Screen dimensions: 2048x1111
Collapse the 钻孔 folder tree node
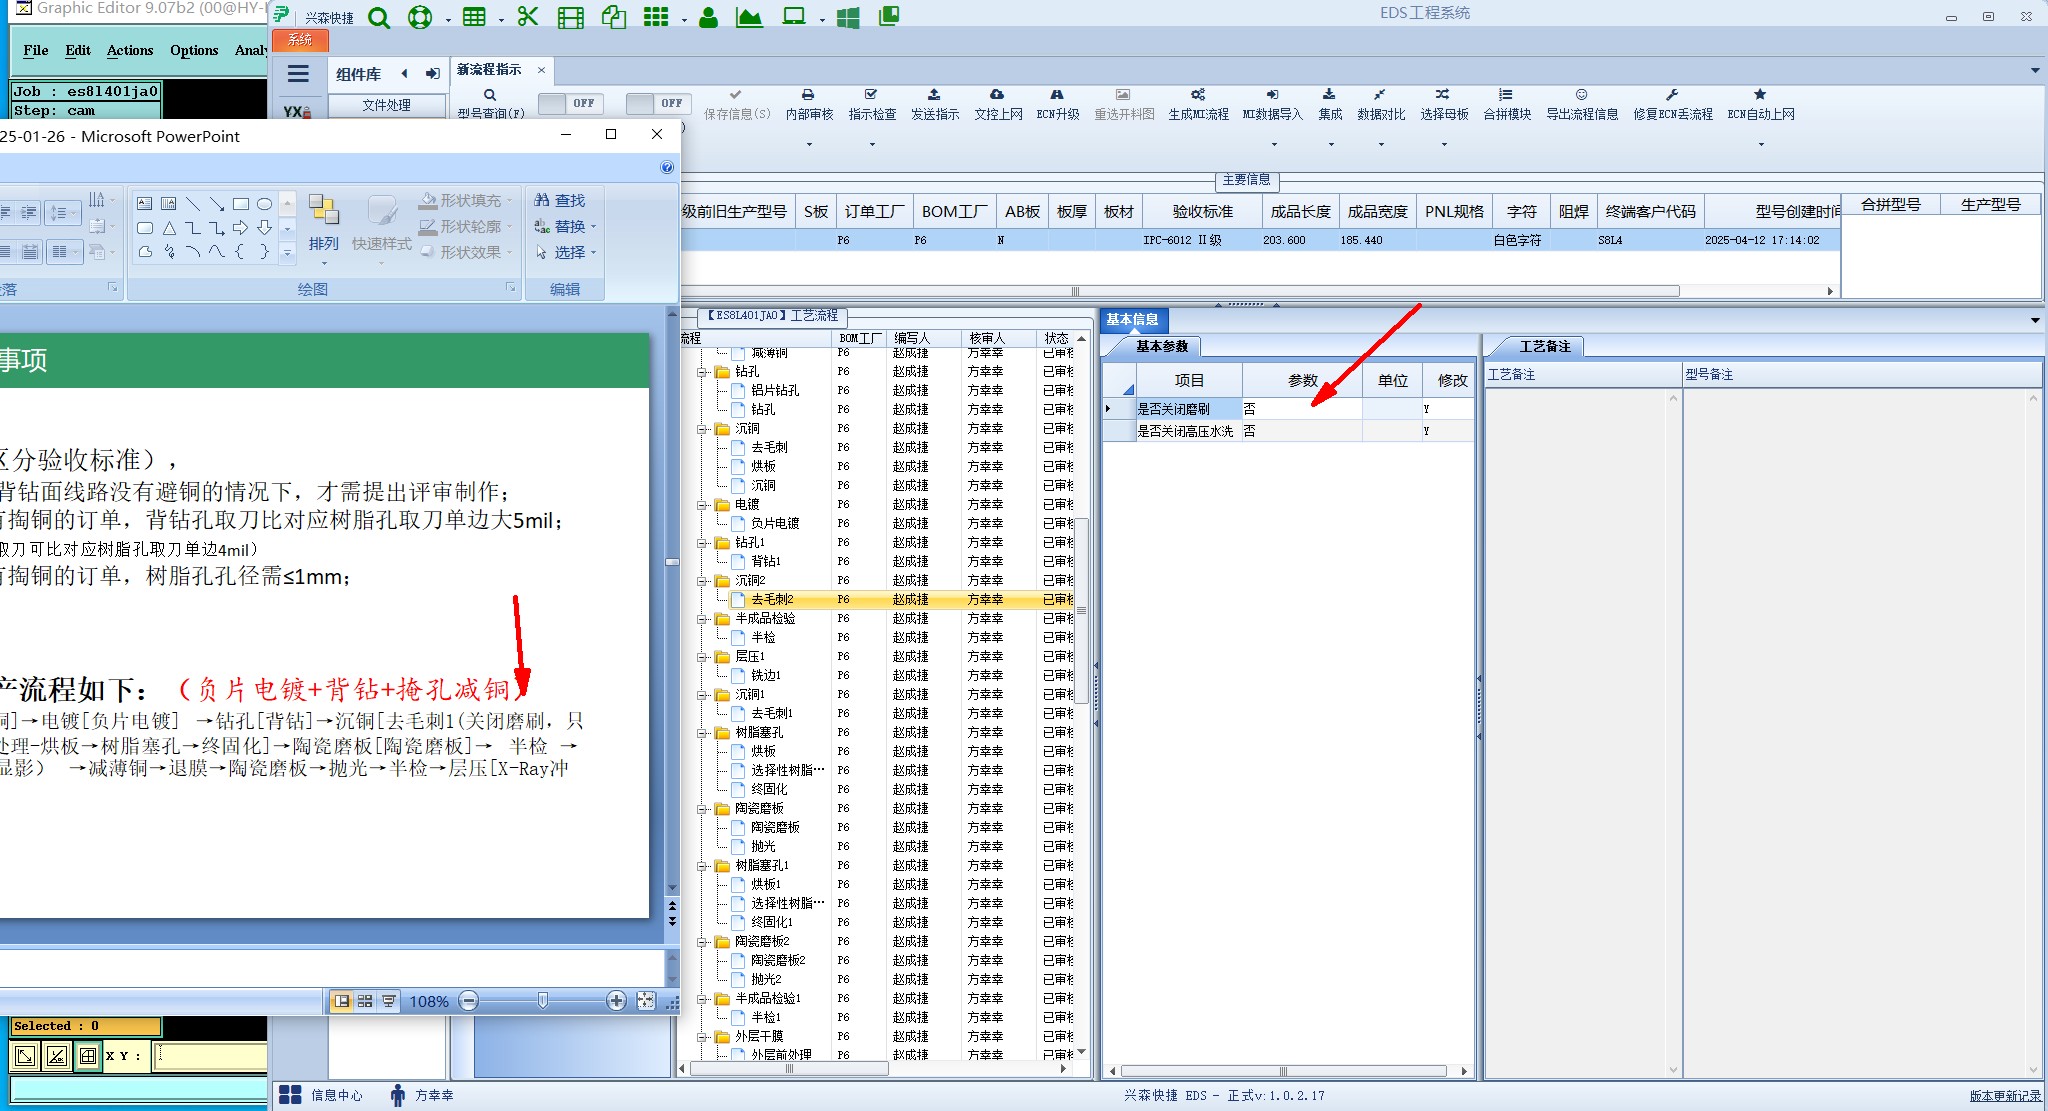[x=703, y=372]
